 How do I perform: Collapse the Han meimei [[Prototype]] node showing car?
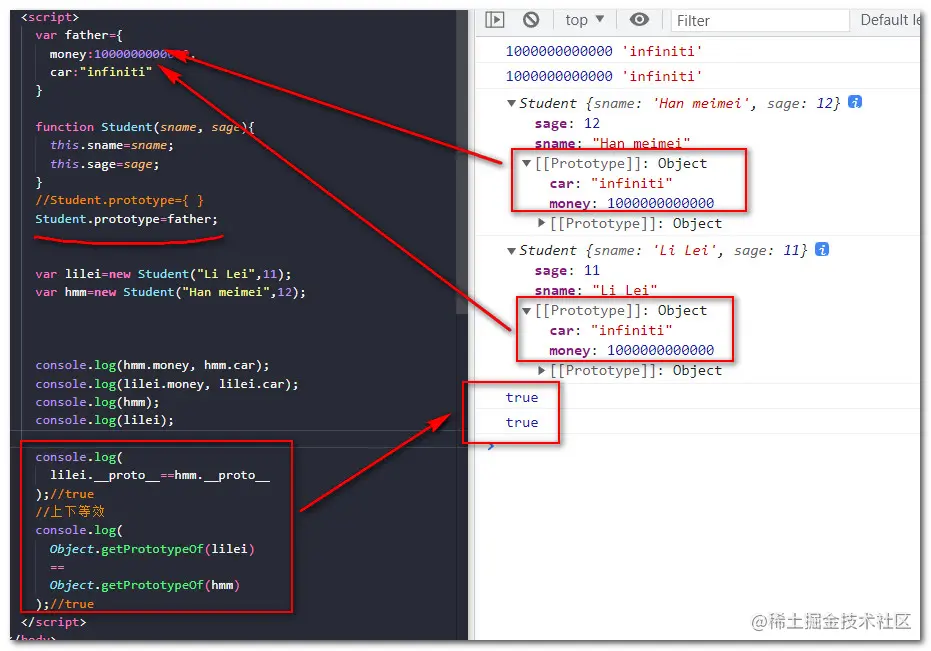[526, 163]
